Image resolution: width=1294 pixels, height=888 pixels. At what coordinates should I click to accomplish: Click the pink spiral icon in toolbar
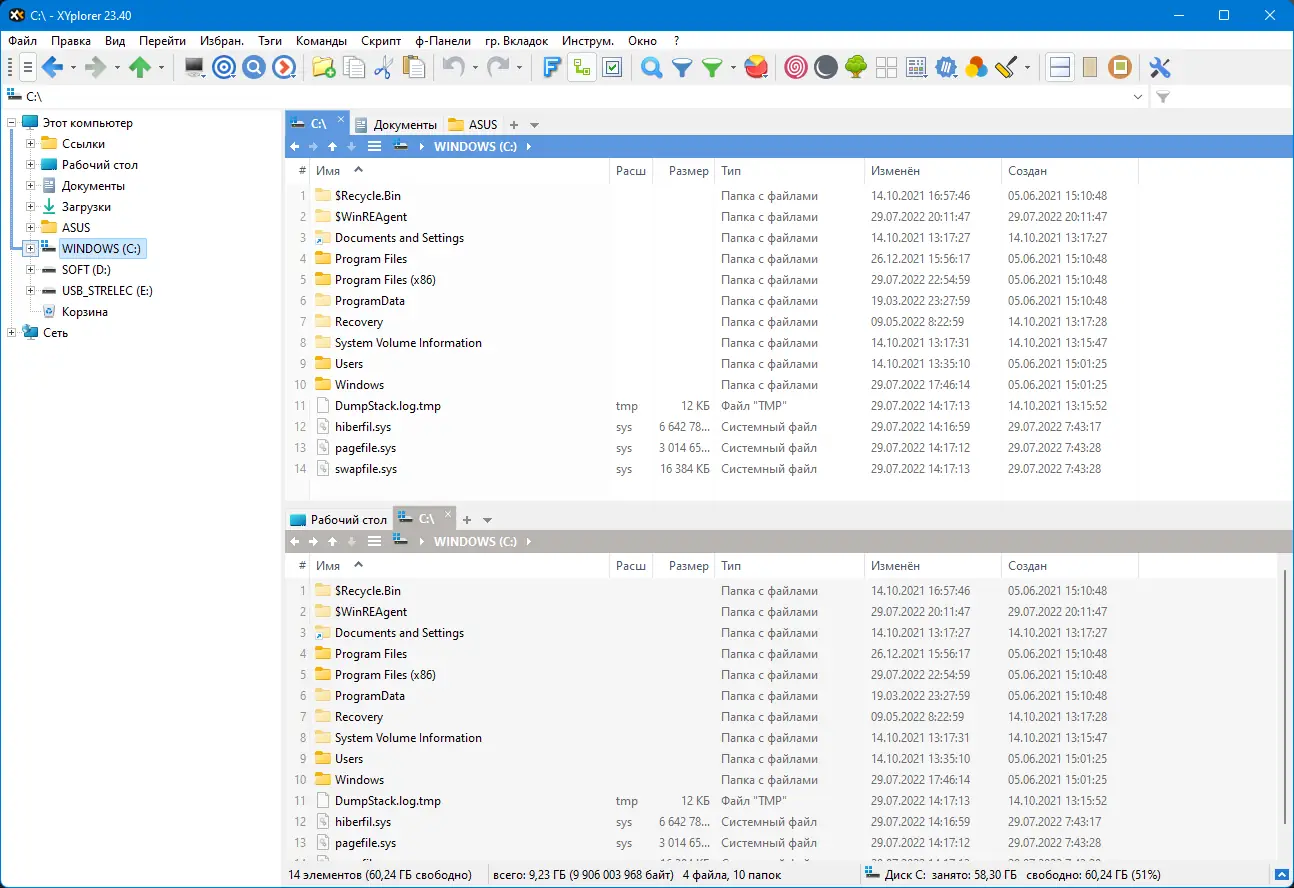point(795,68)
